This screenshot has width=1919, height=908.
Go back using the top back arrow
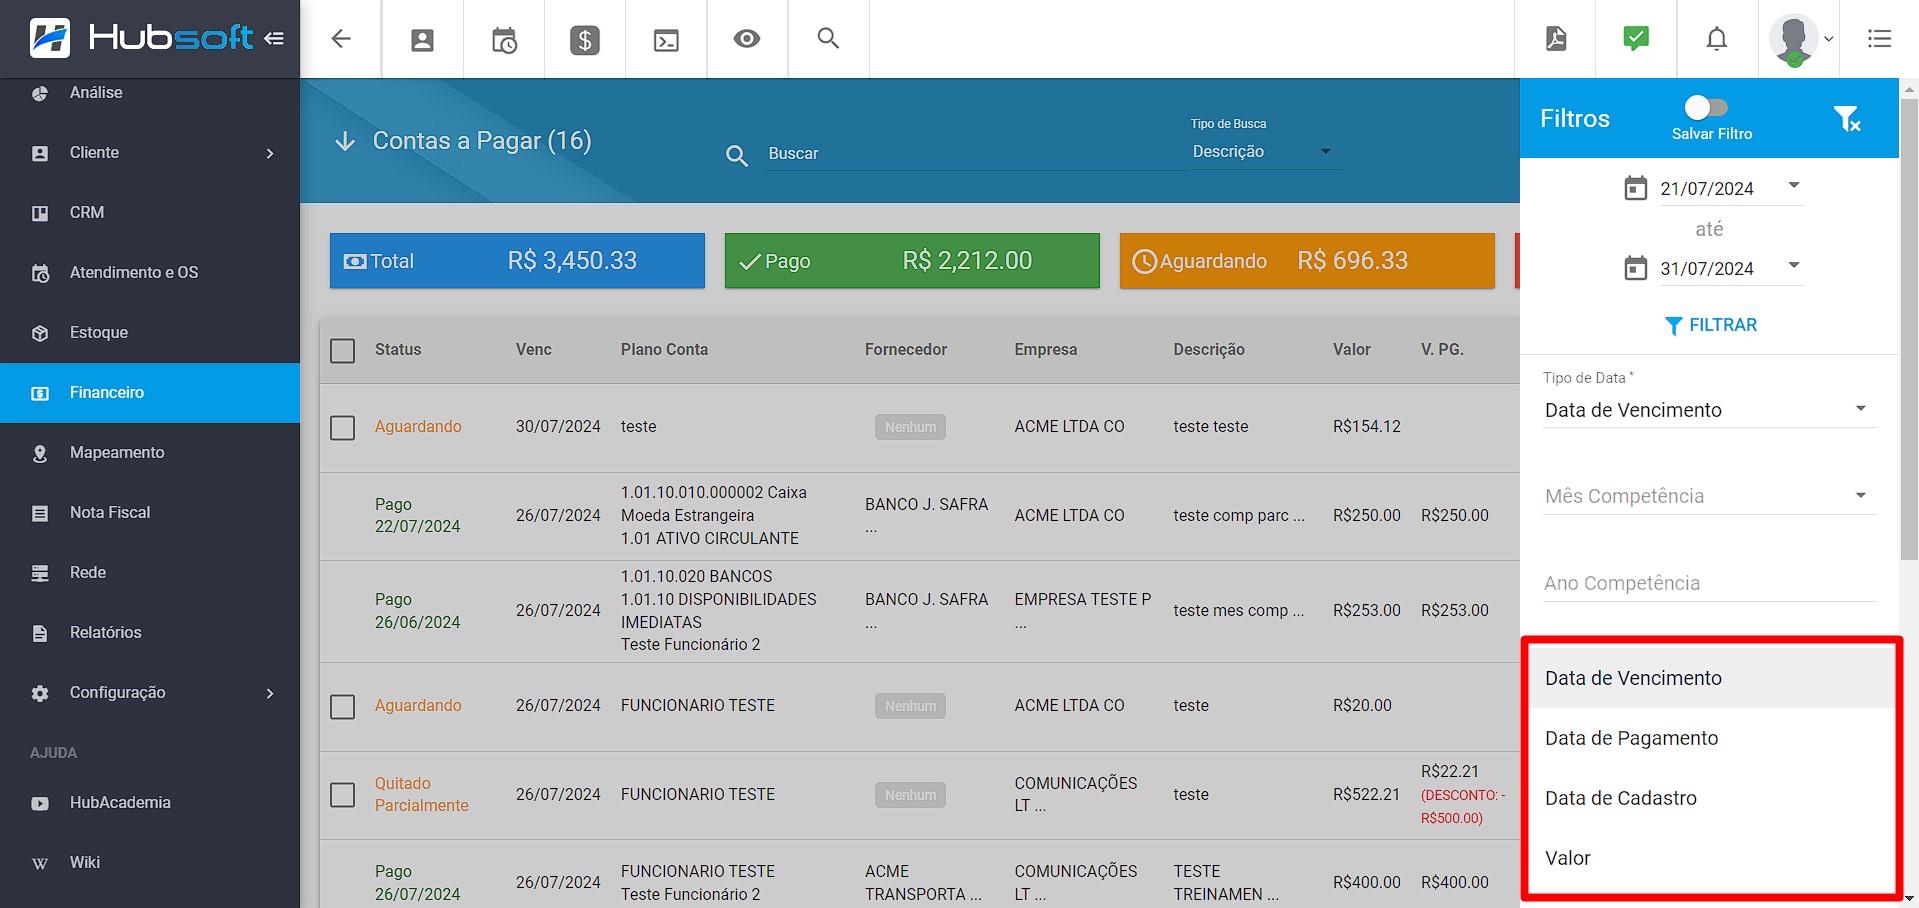341,38
